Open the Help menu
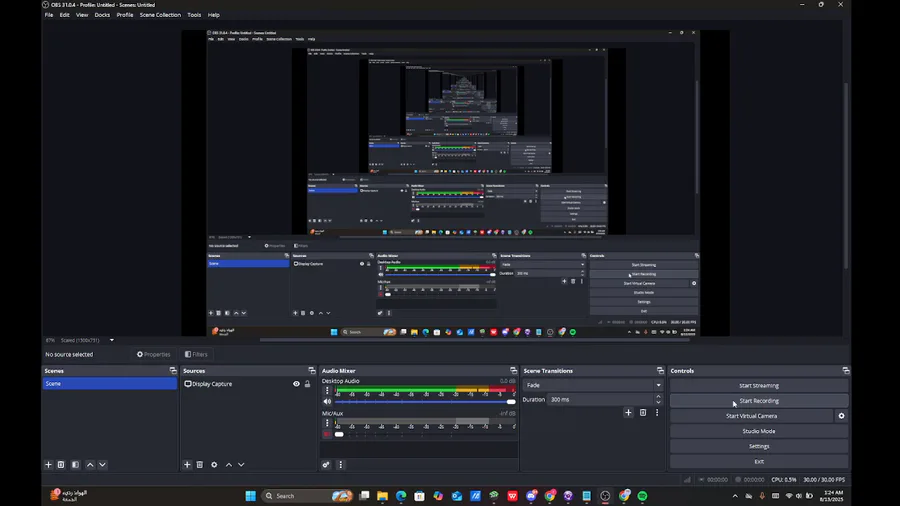This screenshot has width=900, height=506. click(214, 15)
